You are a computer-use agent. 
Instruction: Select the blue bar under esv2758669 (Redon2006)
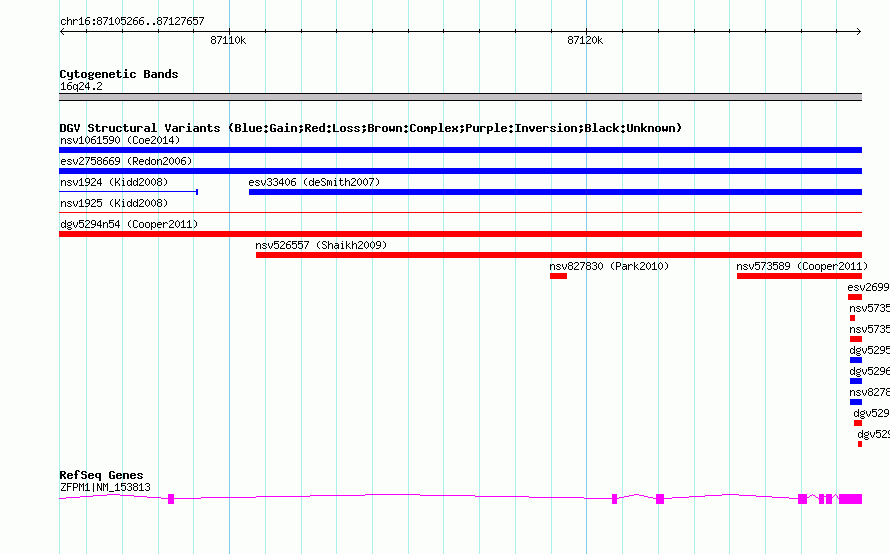coord(460,171)
